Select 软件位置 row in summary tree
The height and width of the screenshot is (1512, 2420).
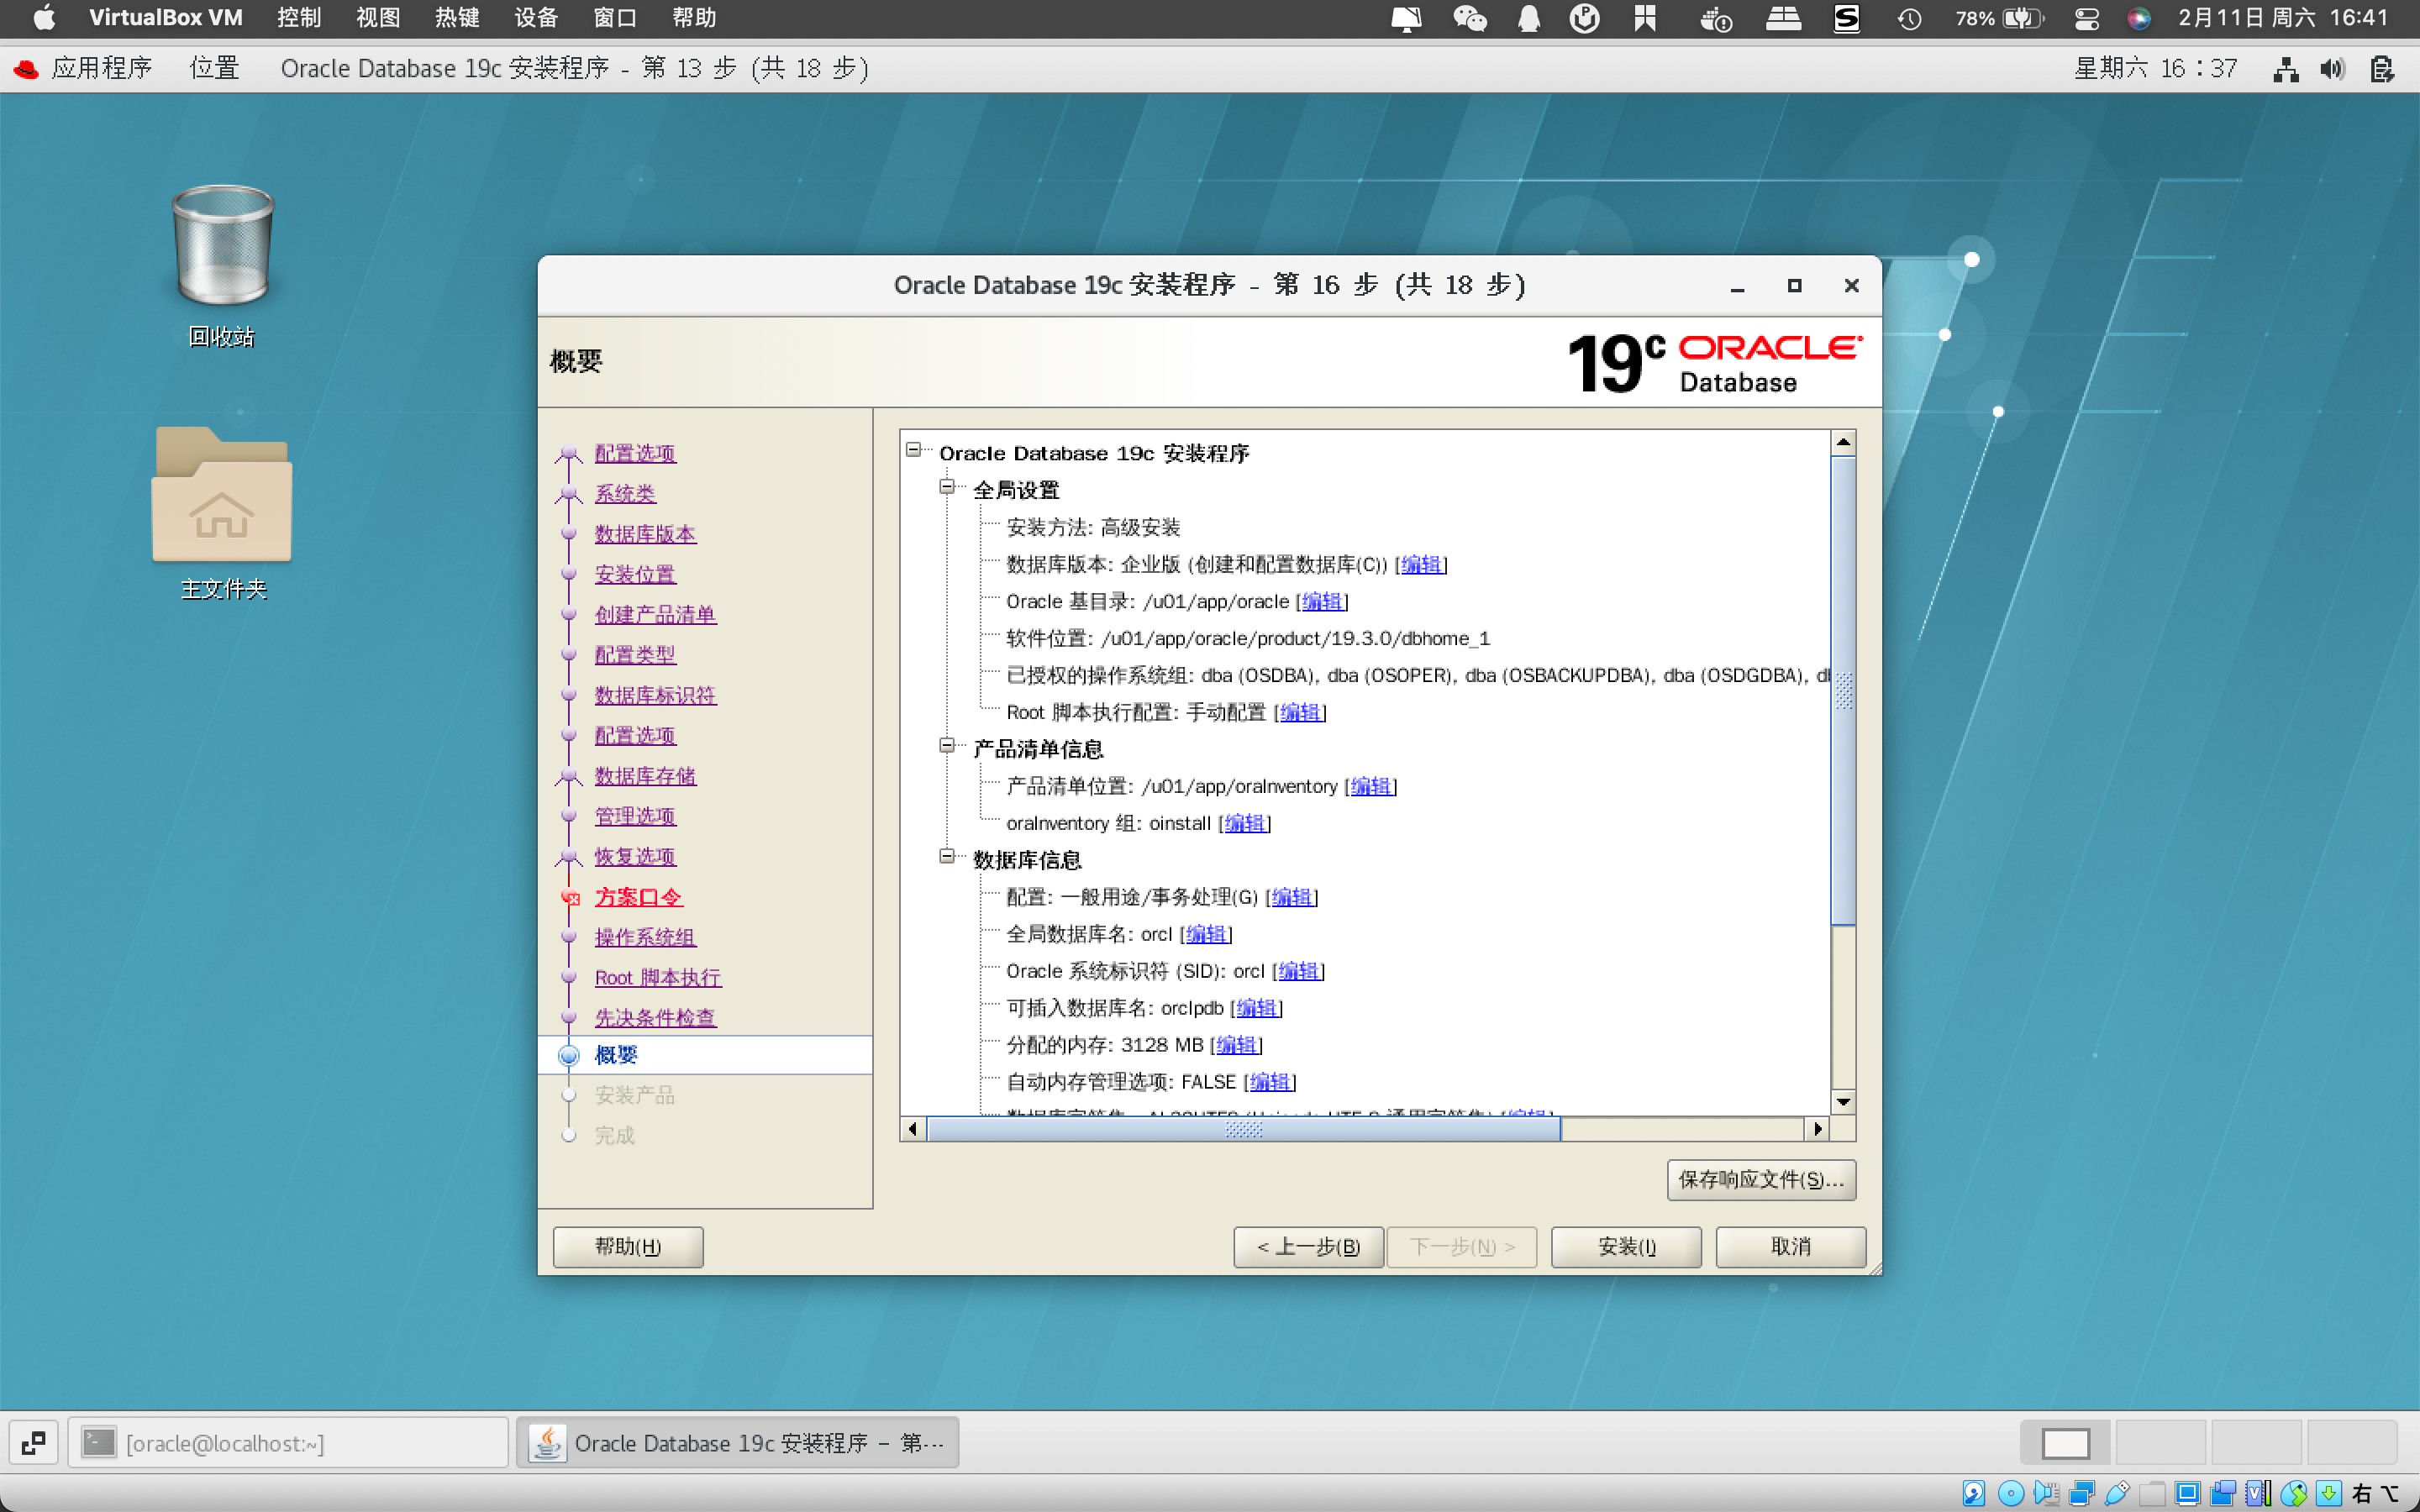1247,638
